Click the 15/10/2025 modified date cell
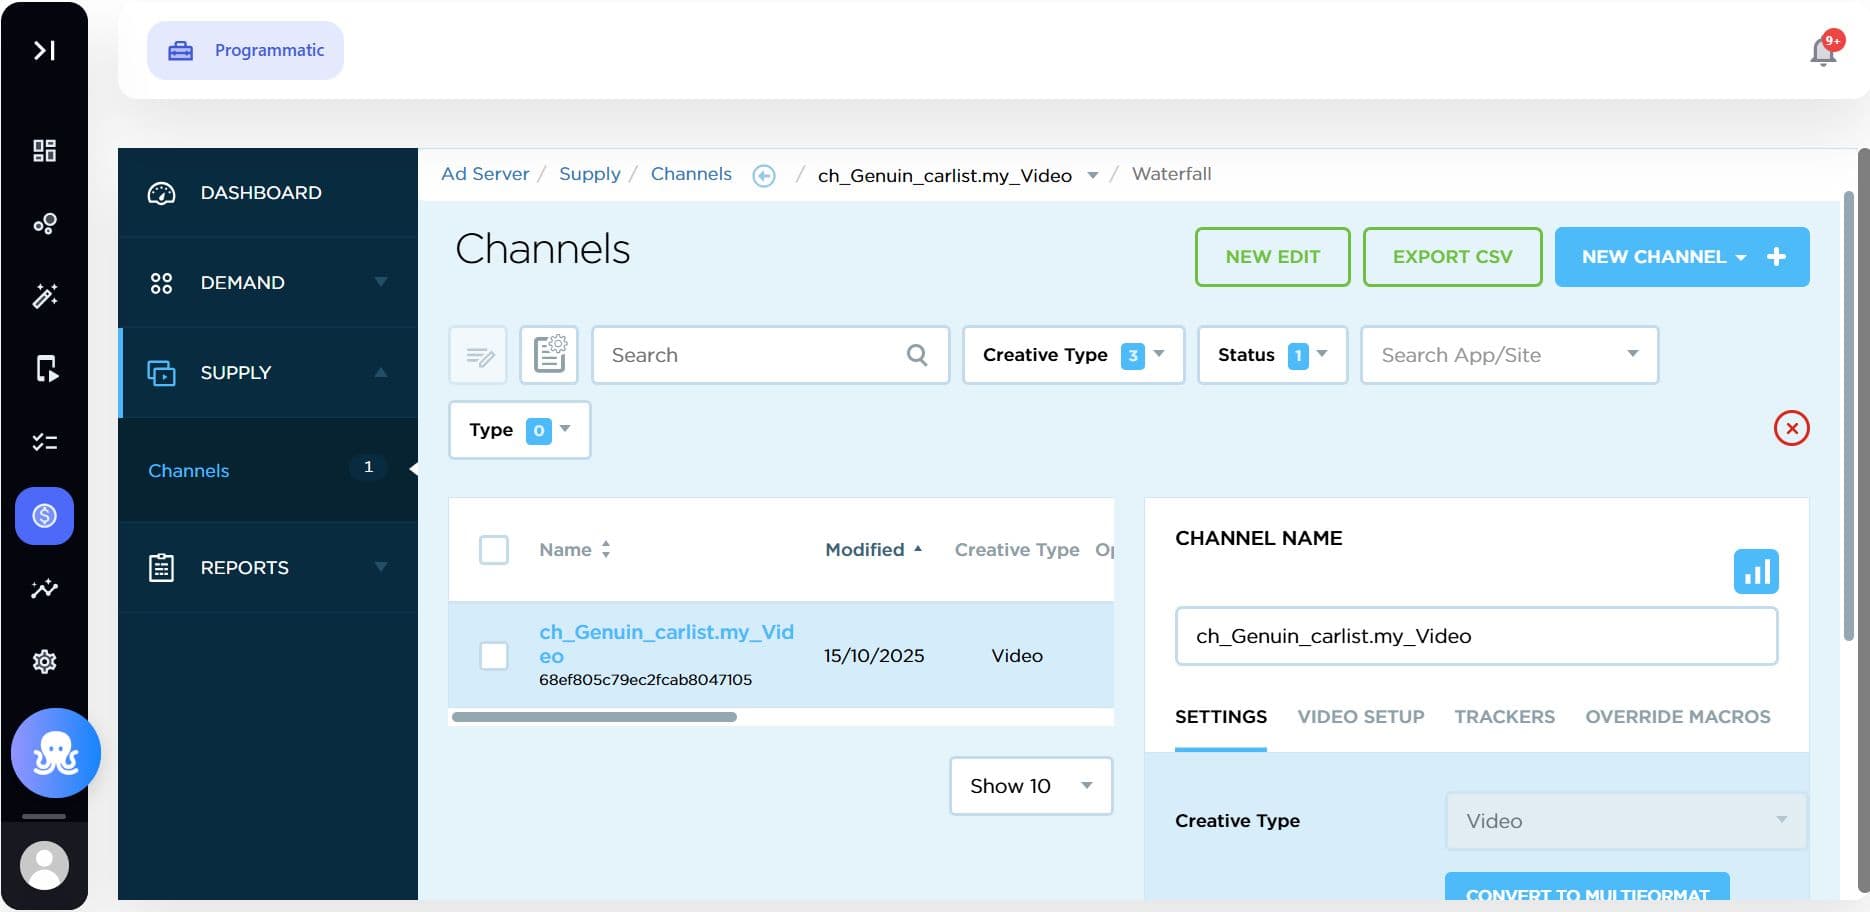Image resolution: width=1870 pixels, height=912 pixels. [874, 656]
